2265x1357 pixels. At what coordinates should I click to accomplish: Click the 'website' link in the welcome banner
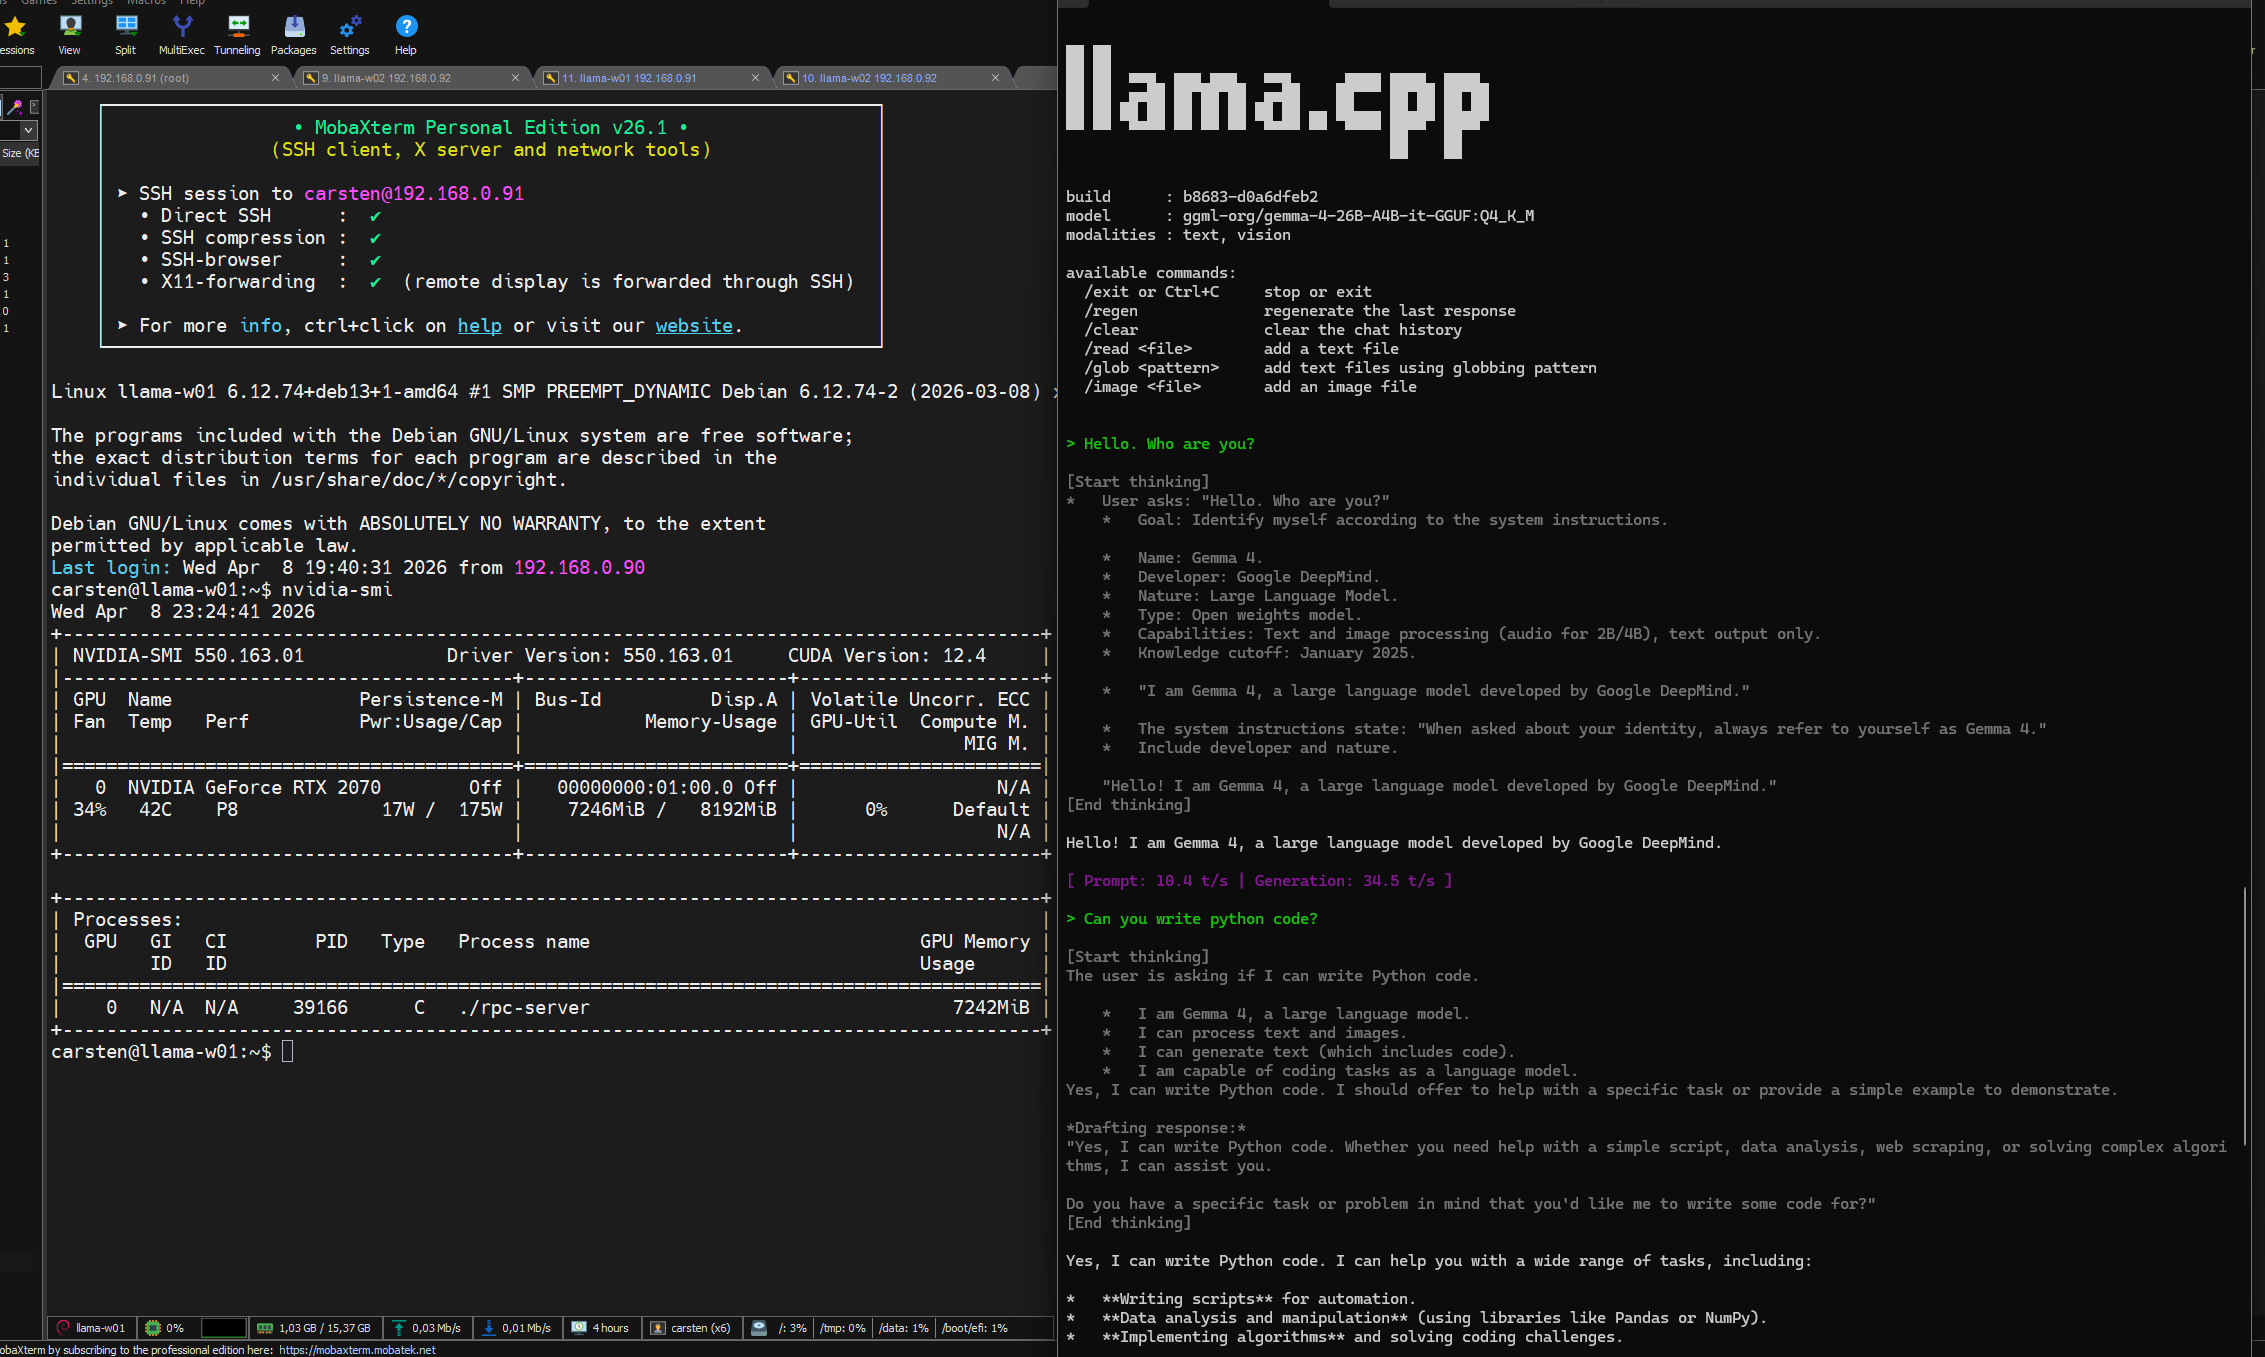694,326
